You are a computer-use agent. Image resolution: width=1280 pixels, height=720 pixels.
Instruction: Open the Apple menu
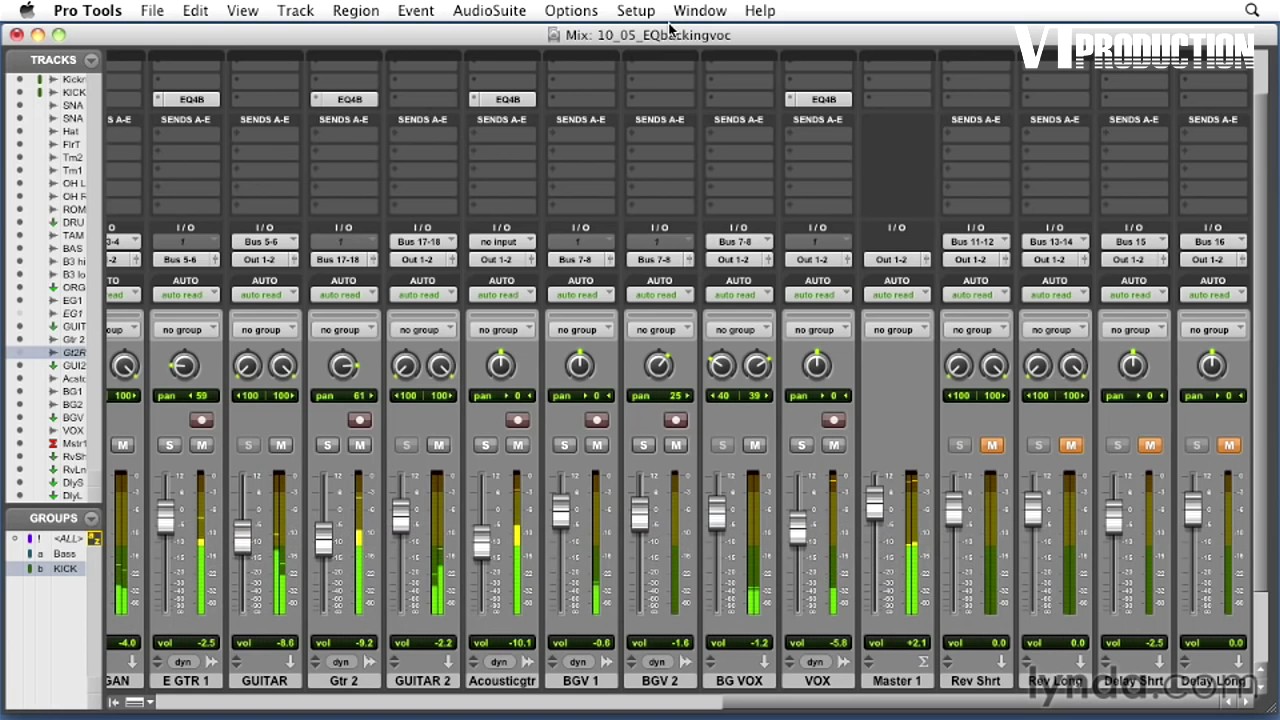click(27, 10)
